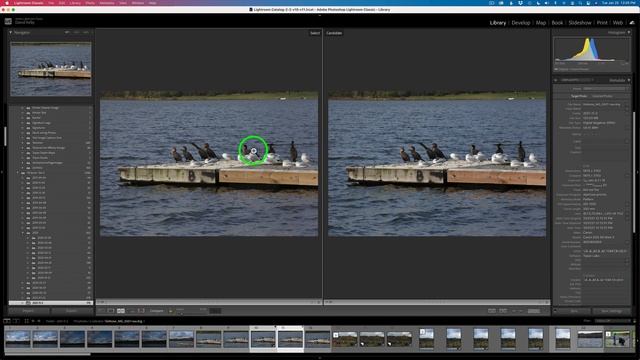640x360 pixels.
Task: Click the Import button
Action: coord(29,311)
